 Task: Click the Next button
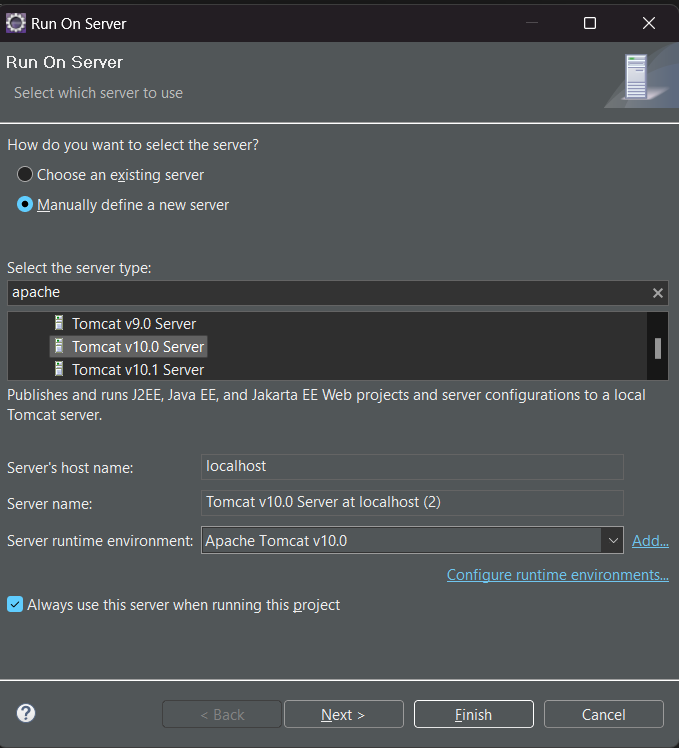click(x=344, y=714)
